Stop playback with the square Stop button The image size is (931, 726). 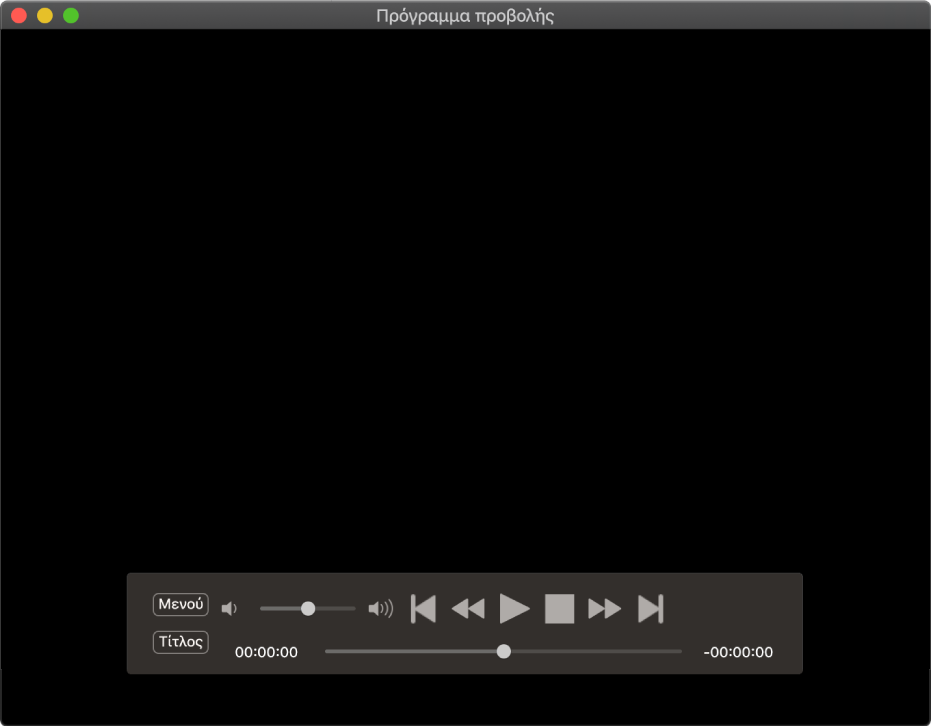[559, 608]
